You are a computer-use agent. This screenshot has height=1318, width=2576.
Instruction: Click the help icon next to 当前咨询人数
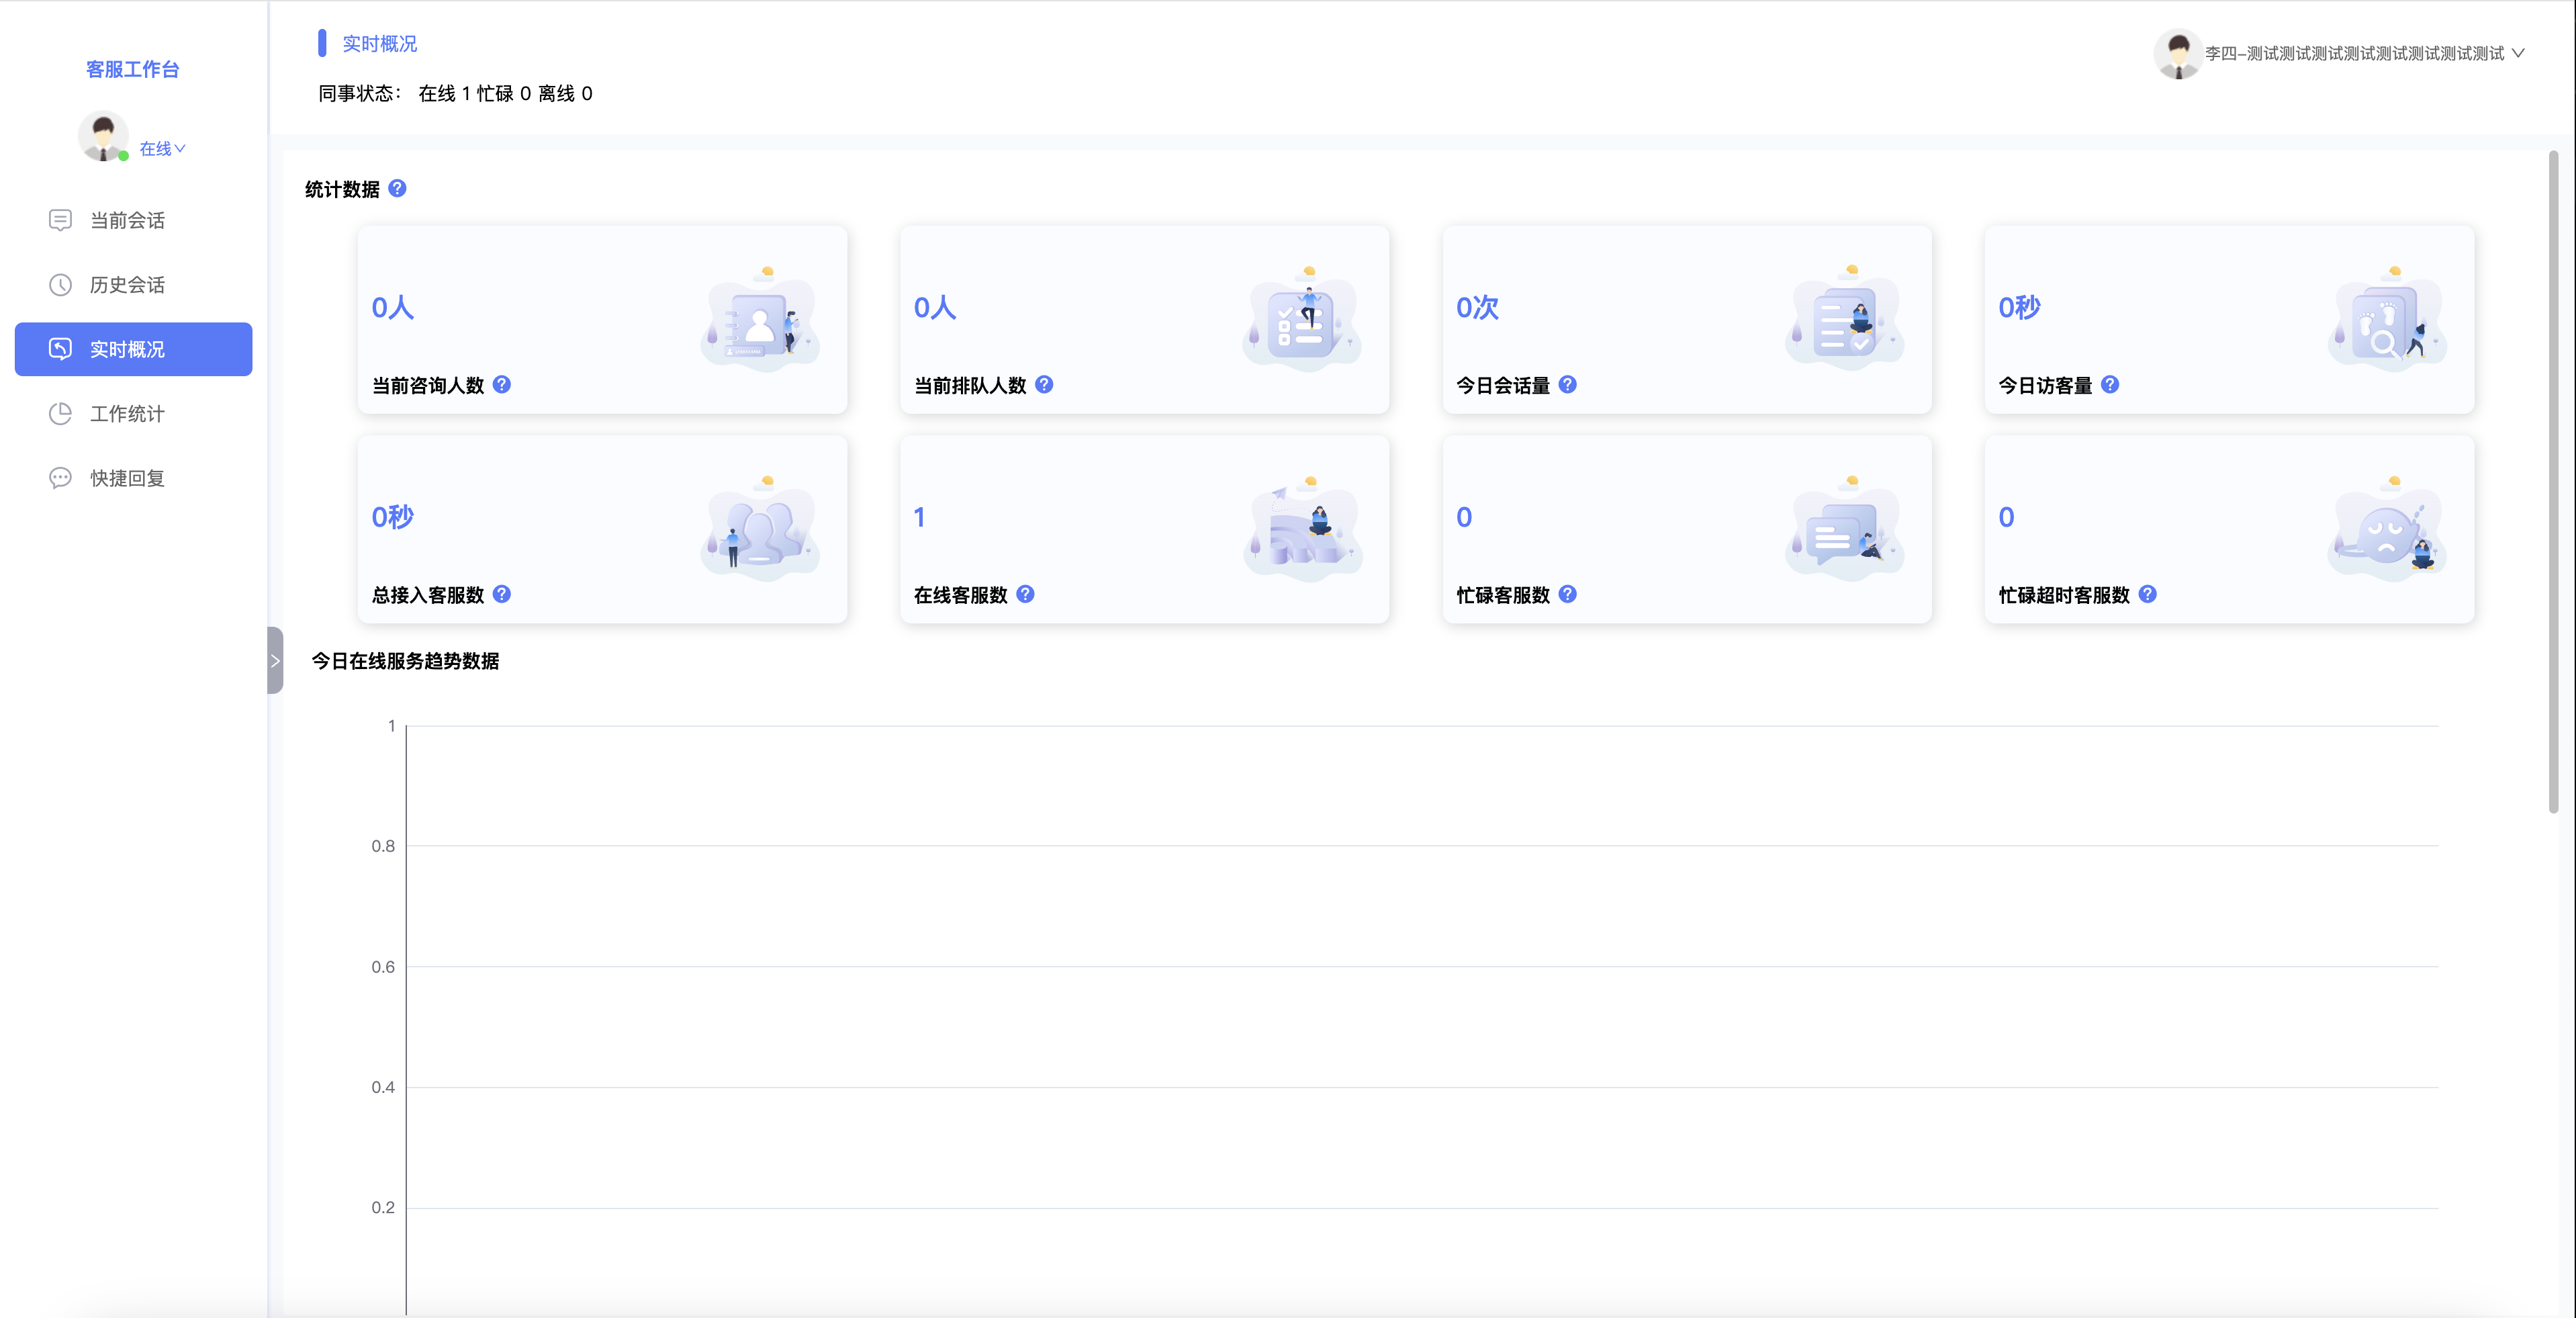coord(502,384)
